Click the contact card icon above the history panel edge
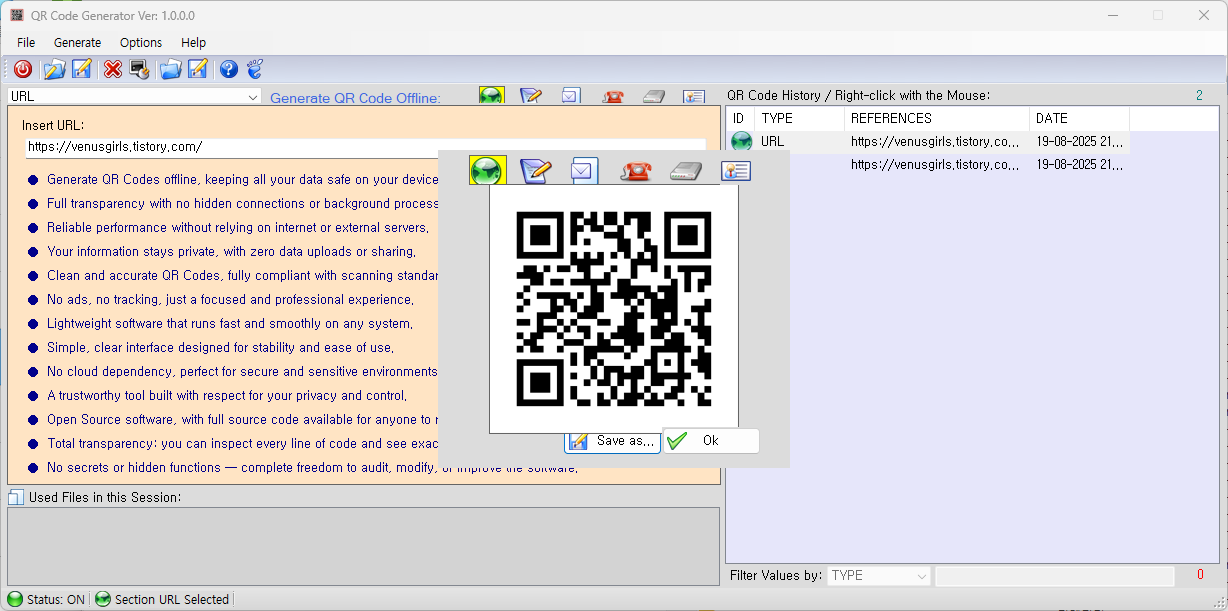The width and height of the screenshot is (1228, 611). pyautogui.click(x=694, y=97)
